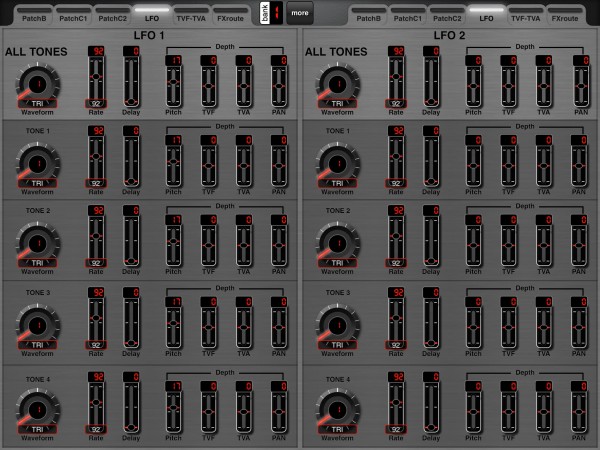Viewport: 600px width, 450px height.
Task: Click the LFO 2 Tone 4 waveform knob
Action: (338, 409)
